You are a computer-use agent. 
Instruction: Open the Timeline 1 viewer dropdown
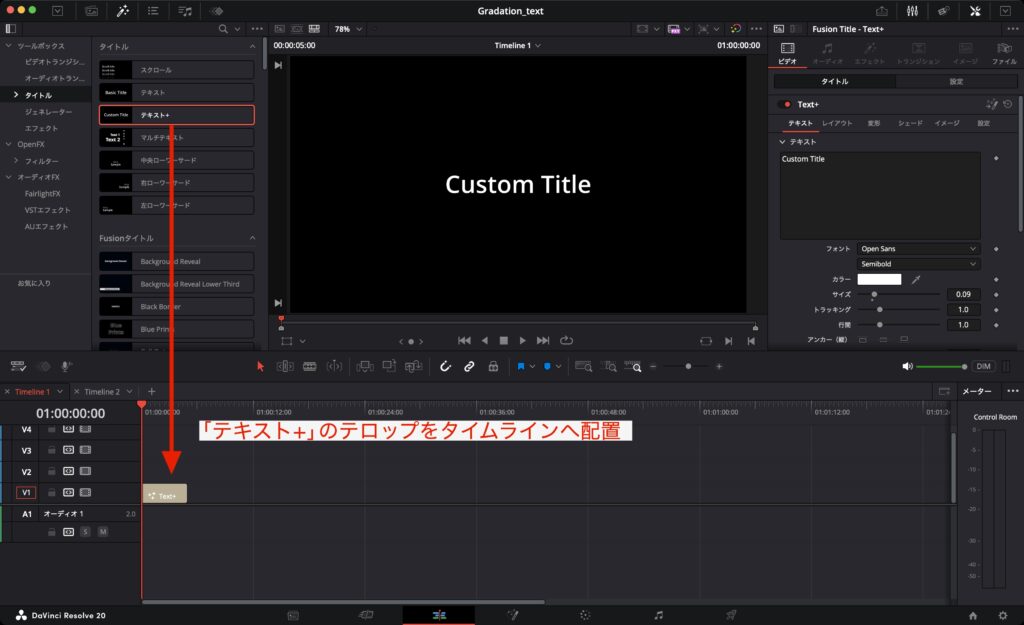pos(518,46)
